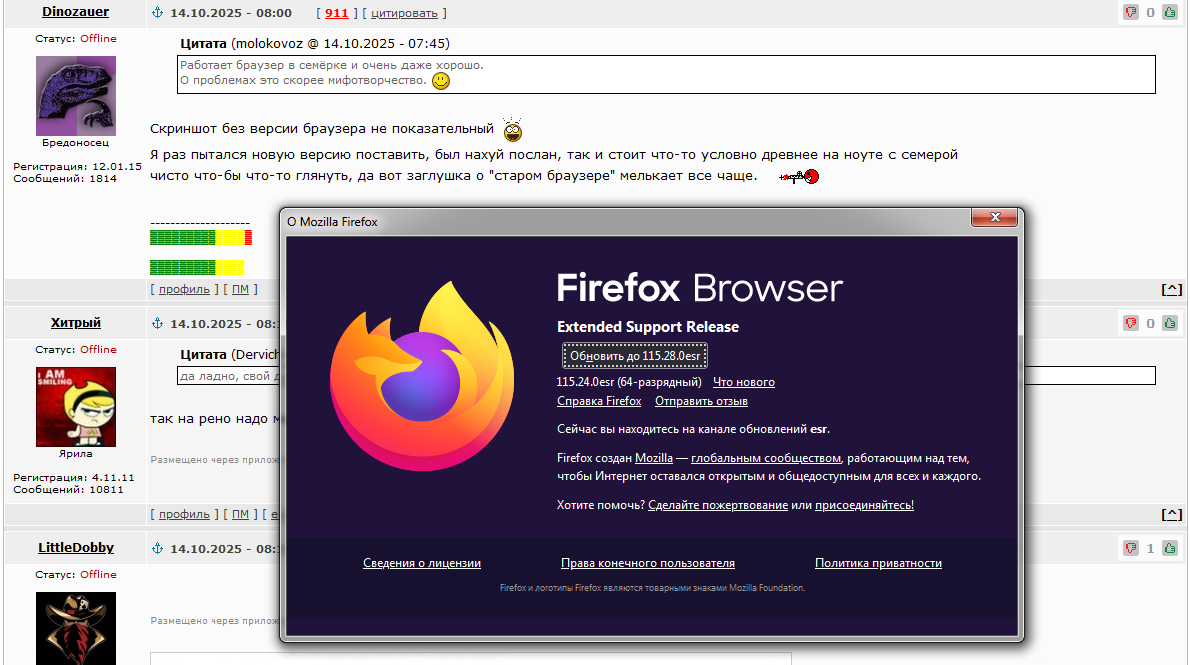Click 'ПМ' link under Dinozauer's post
Image resolution: width=1190 pixels, height=665 pixels.
pos(240,288)
